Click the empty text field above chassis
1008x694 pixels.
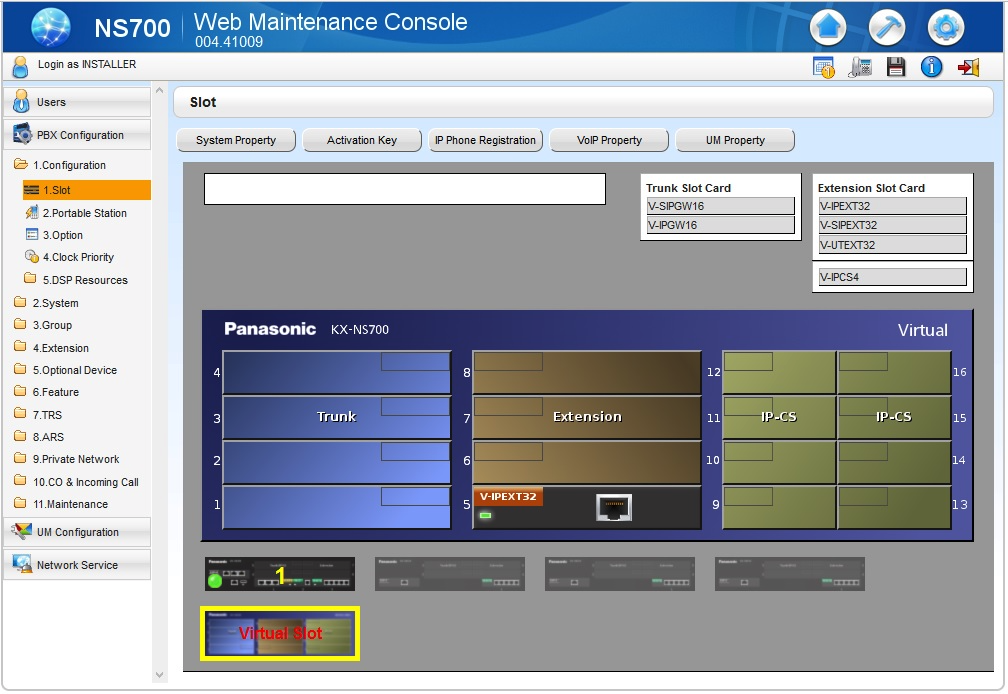coord(405,189)
